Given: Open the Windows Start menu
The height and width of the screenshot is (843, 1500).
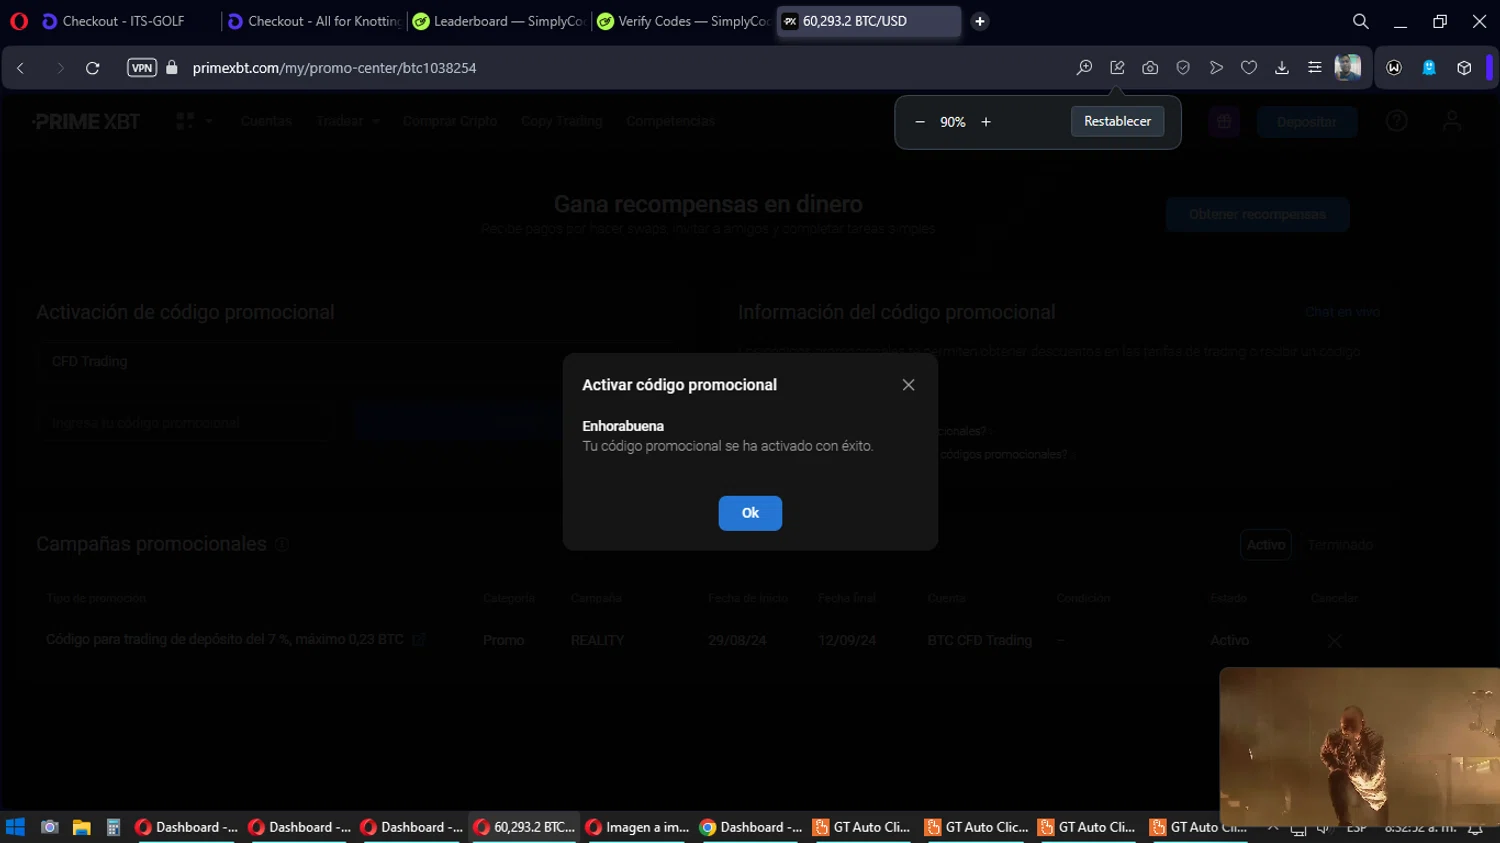Looking at the screenshot, I should coord(15,827).
